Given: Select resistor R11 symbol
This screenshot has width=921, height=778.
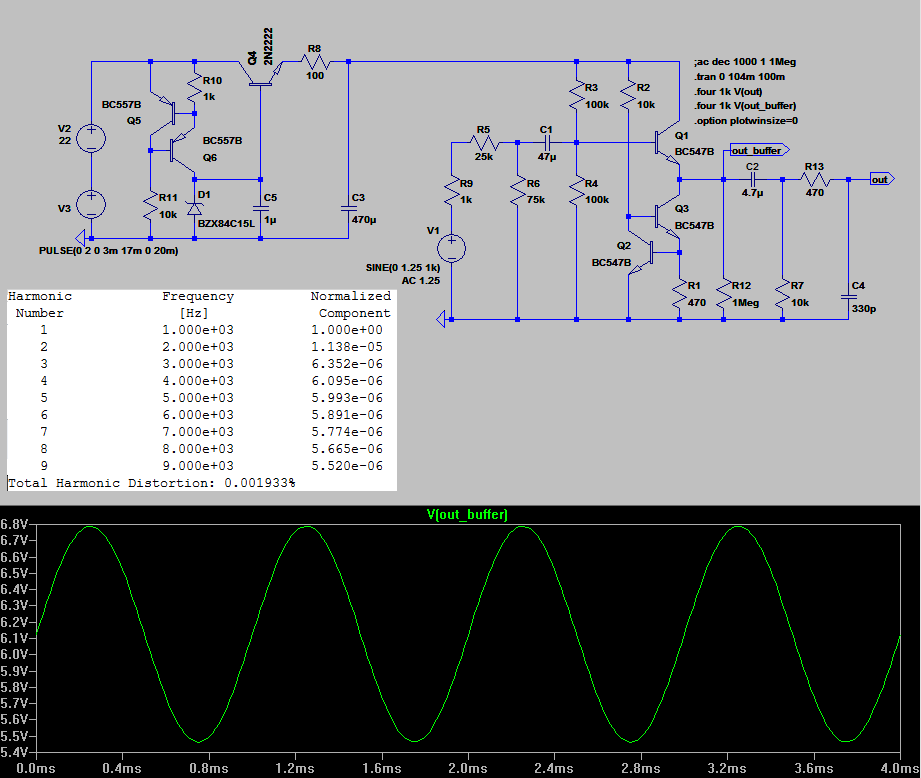Looking at the screenshot, I should [150, 207].
